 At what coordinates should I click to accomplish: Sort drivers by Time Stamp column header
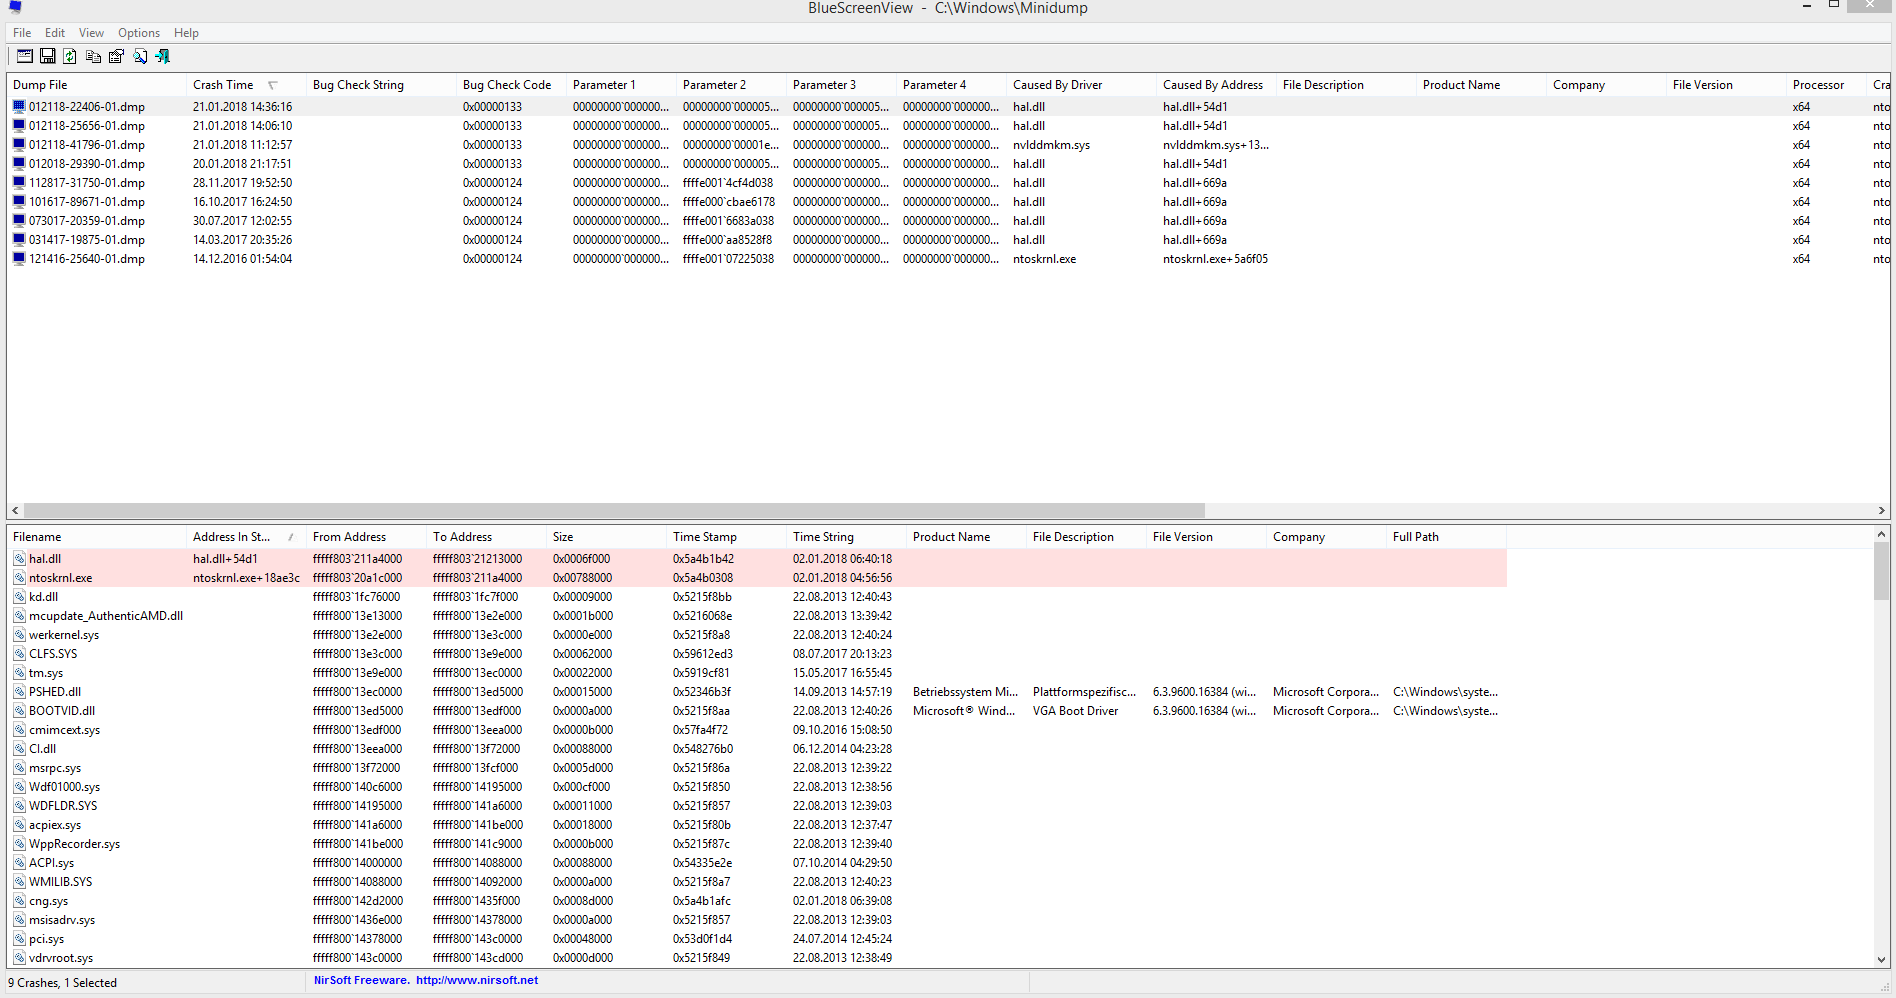click(x=726, y=537)
